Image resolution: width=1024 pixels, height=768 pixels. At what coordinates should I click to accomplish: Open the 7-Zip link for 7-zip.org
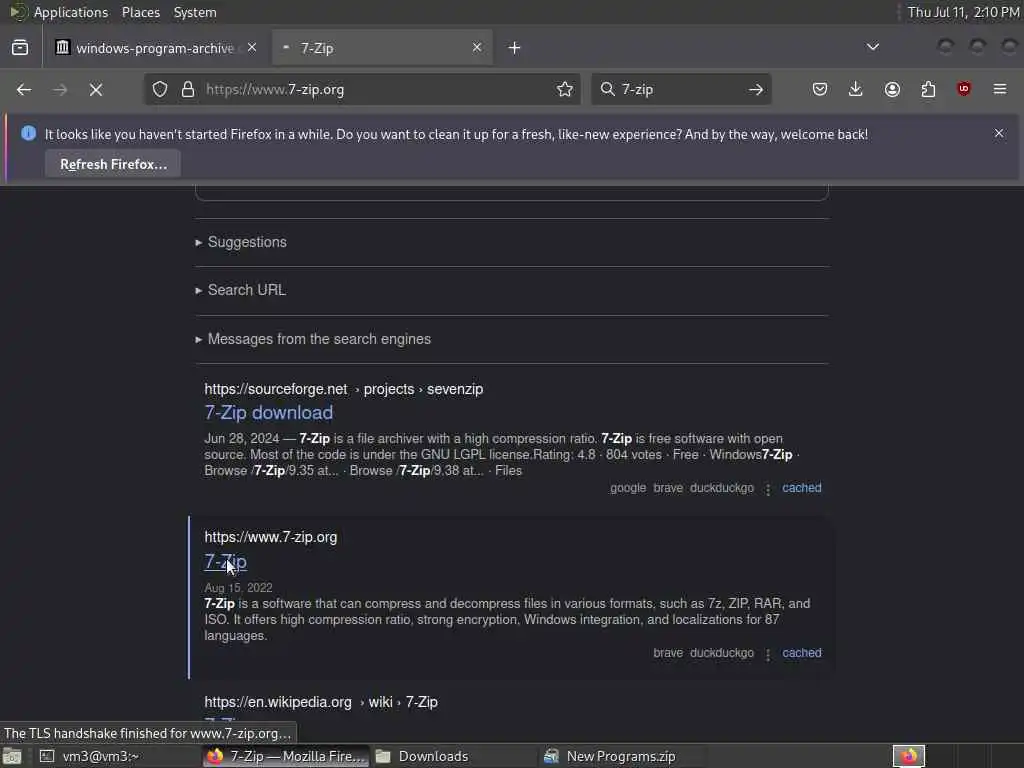[x=225, y=562]
